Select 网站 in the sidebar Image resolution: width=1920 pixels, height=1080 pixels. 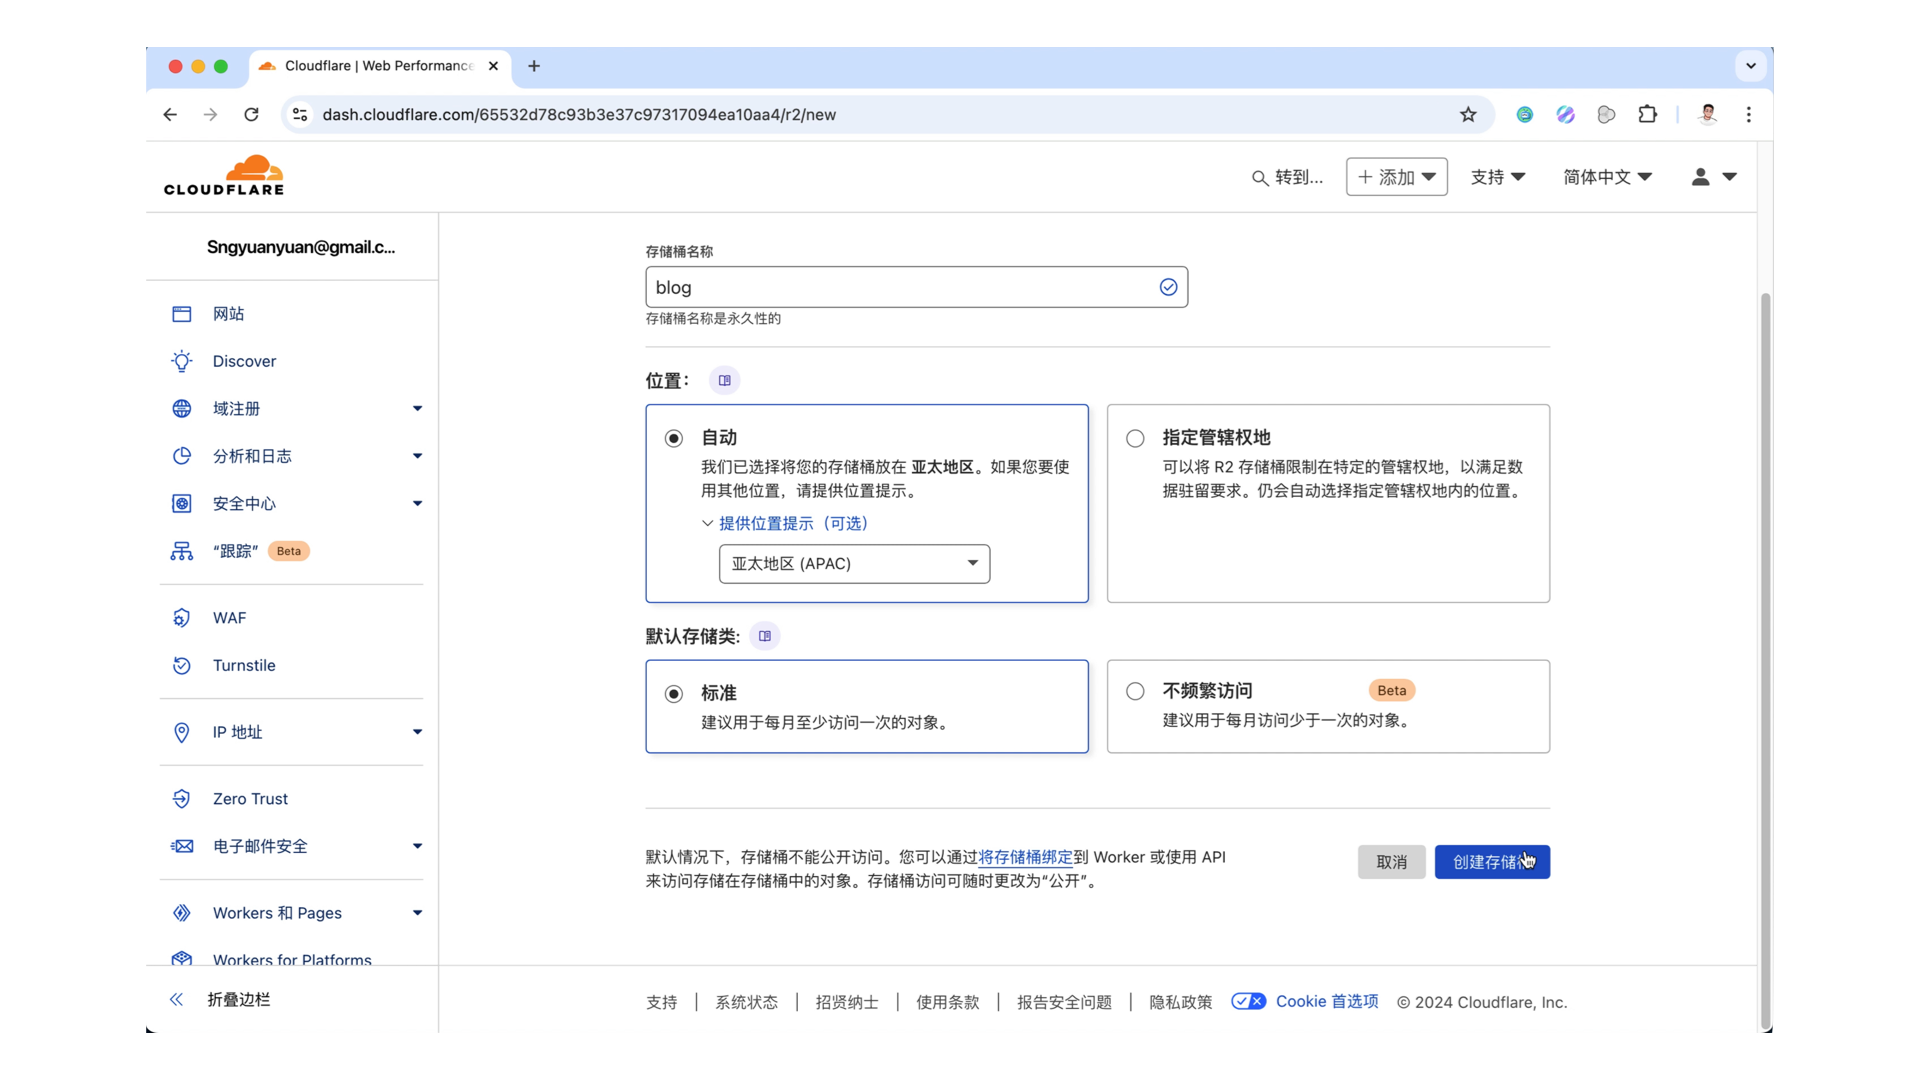pyautogui.click(x=228, y=313)
